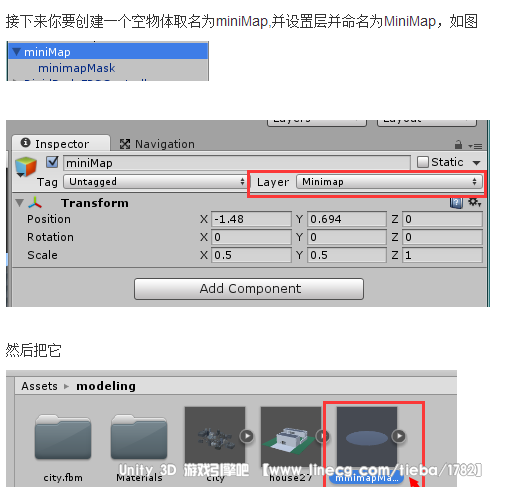
Task: Open Transform help reference icon
Action: (456, 202)
